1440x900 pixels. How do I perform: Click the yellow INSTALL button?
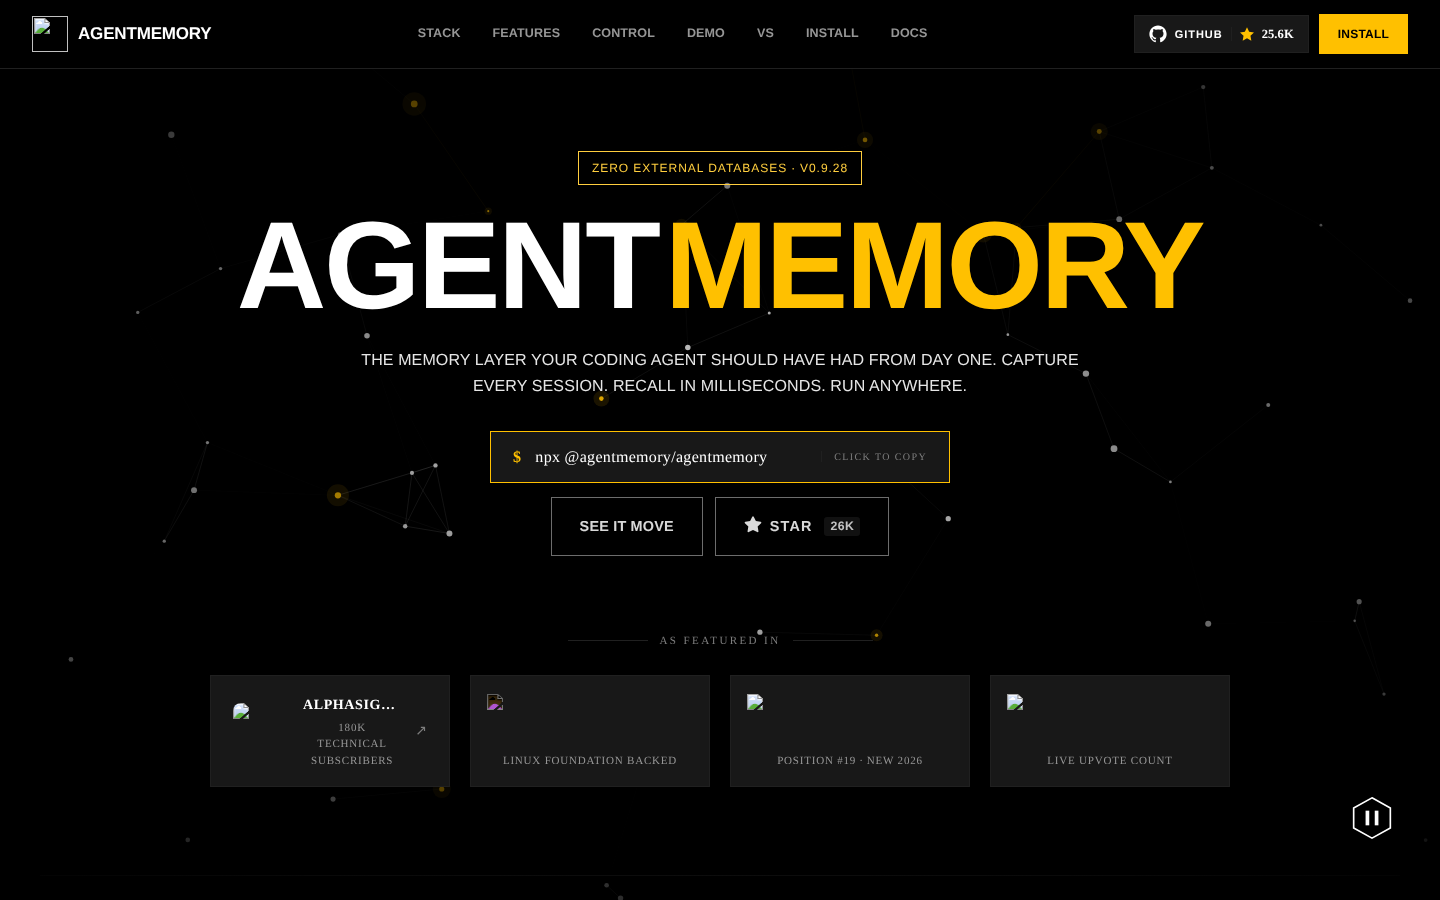1363,34
